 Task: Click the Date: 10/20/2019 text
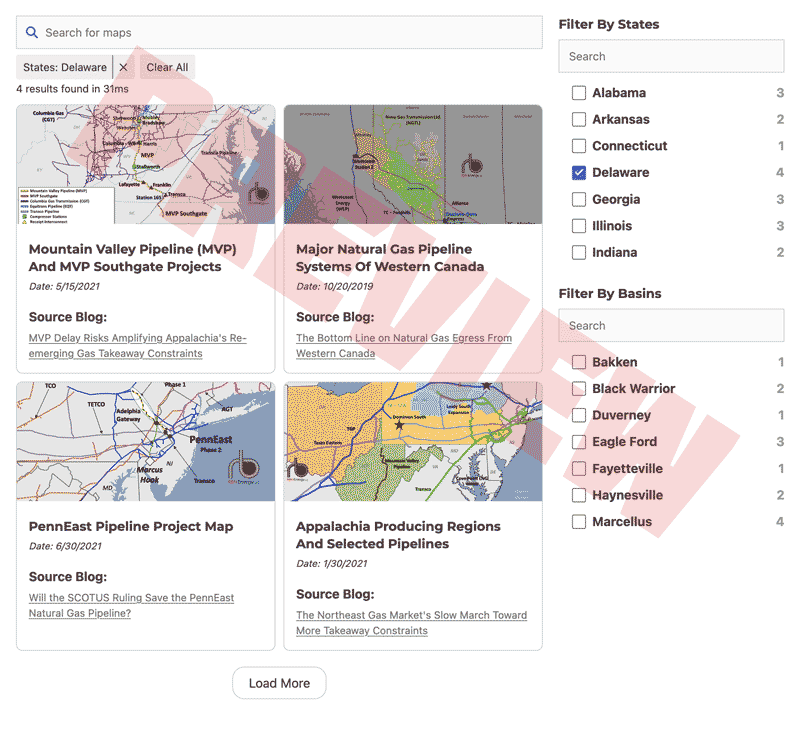point(335,287)
